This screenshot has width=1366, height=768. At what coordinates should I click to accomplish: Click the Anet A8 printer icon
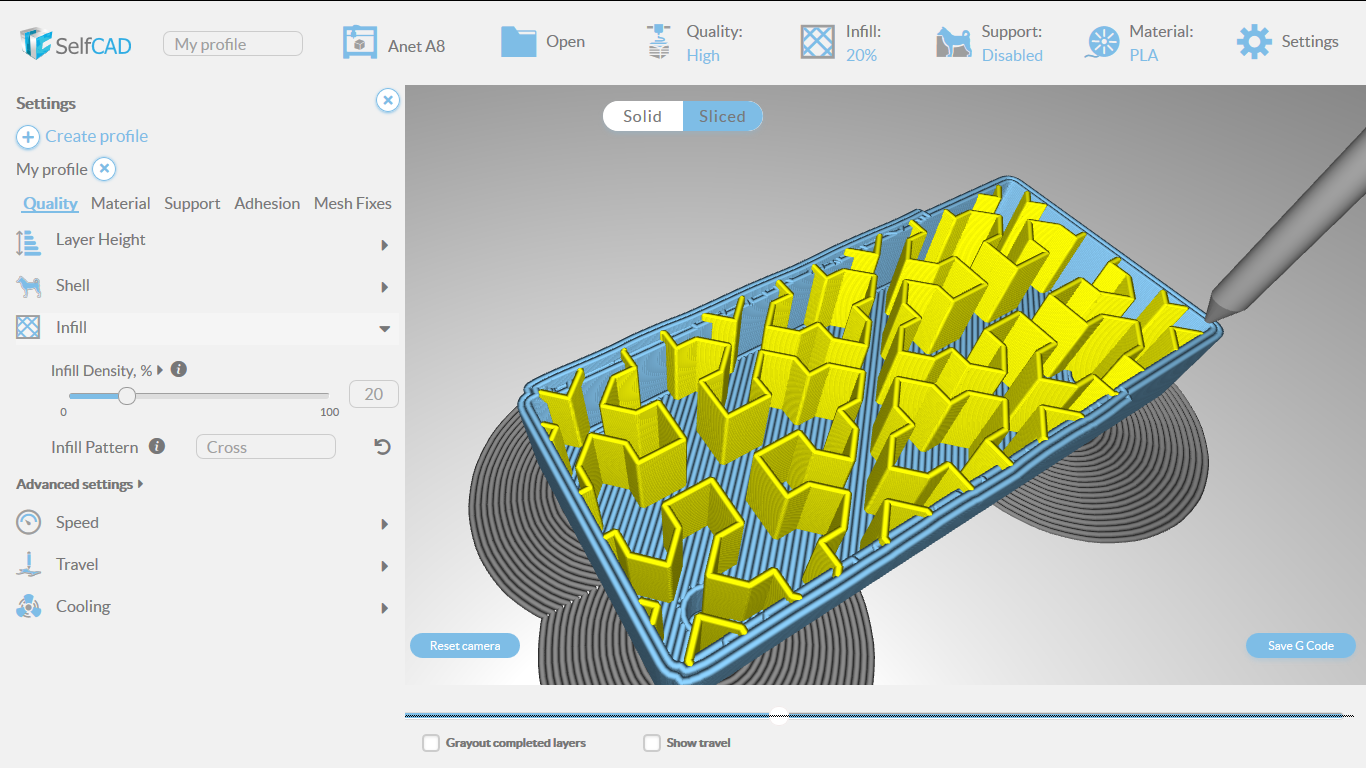(x=360, y=42)
